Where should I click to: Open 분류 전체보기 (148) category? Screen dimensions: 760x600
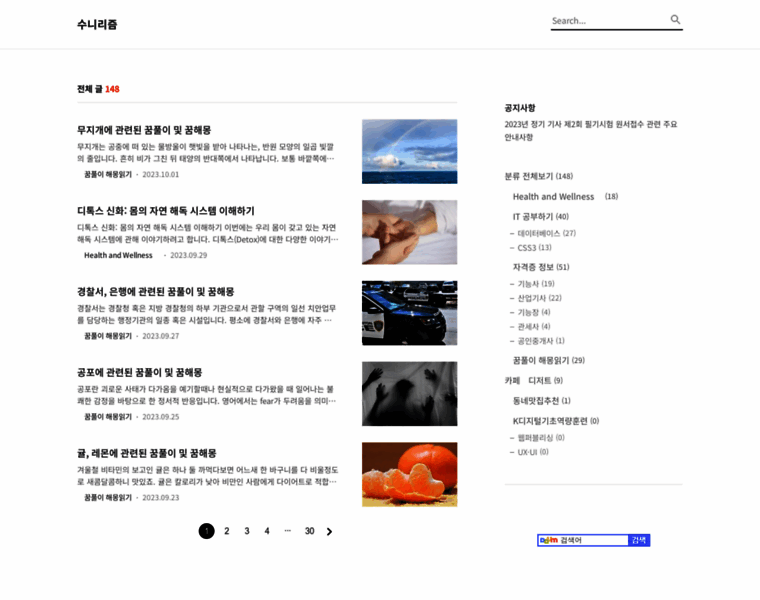538,176
